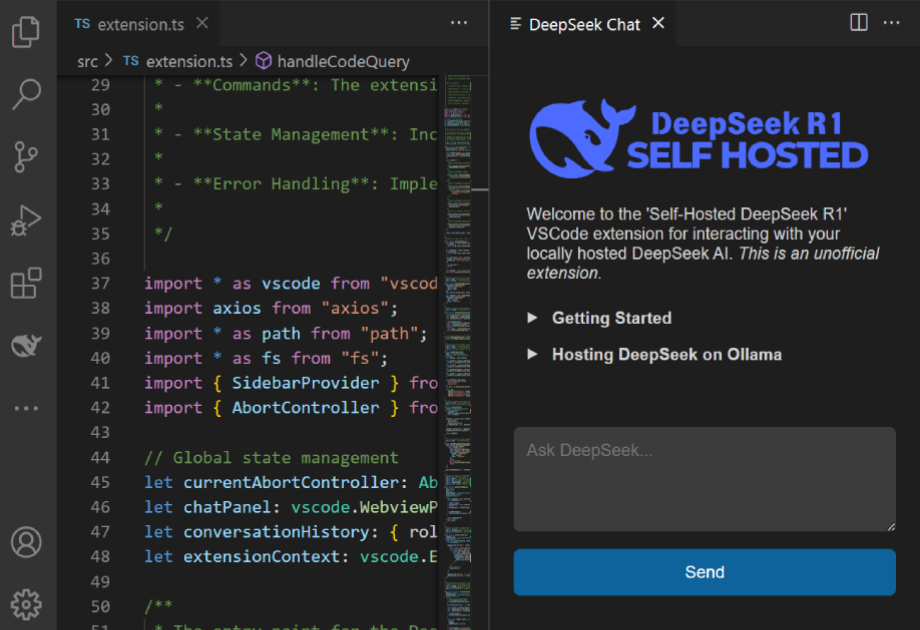Open the Search view in activity bar

(26, 94)
